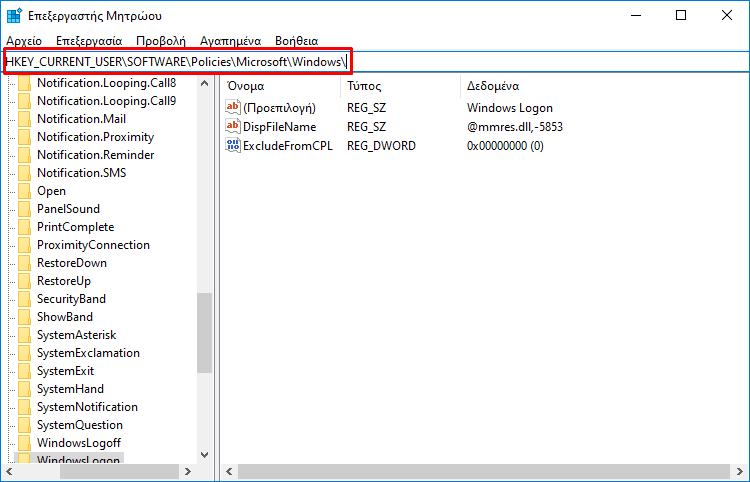Click the Windows Logon data cell
Screen dimensions: 750x482
(x=509, y=108)
